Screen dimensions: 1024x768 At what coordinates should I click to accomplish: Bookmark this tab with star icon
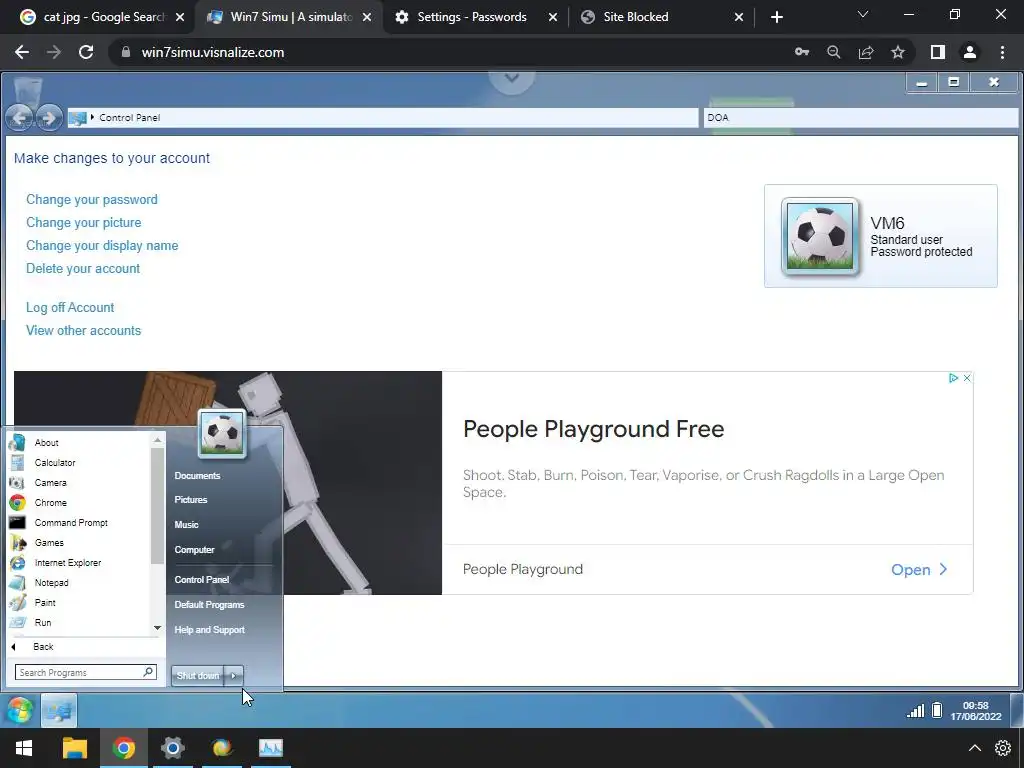point(898,52)
